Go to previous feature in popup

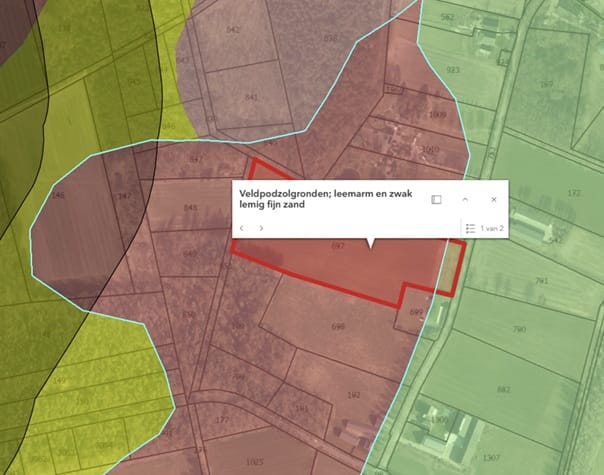tap(242, 228)
